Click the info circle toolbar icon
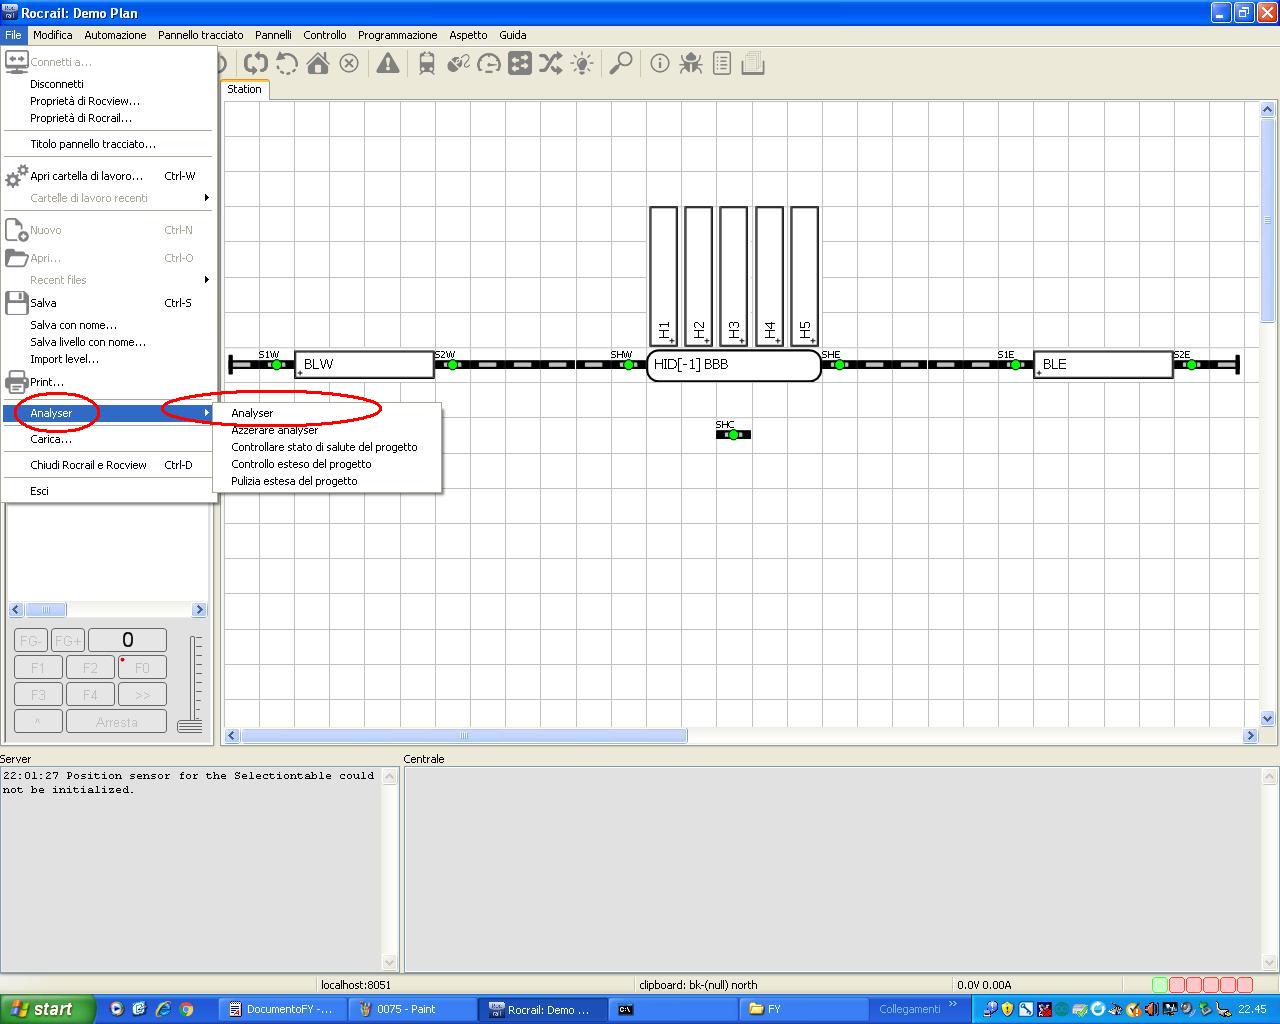The image size is (1280, 1024). click(660, 64)
